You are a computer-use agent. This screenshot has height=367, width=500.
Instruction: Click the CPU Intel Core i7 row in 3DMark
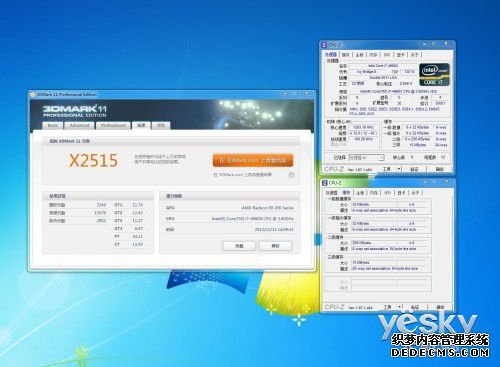click(x=230, y=219)
